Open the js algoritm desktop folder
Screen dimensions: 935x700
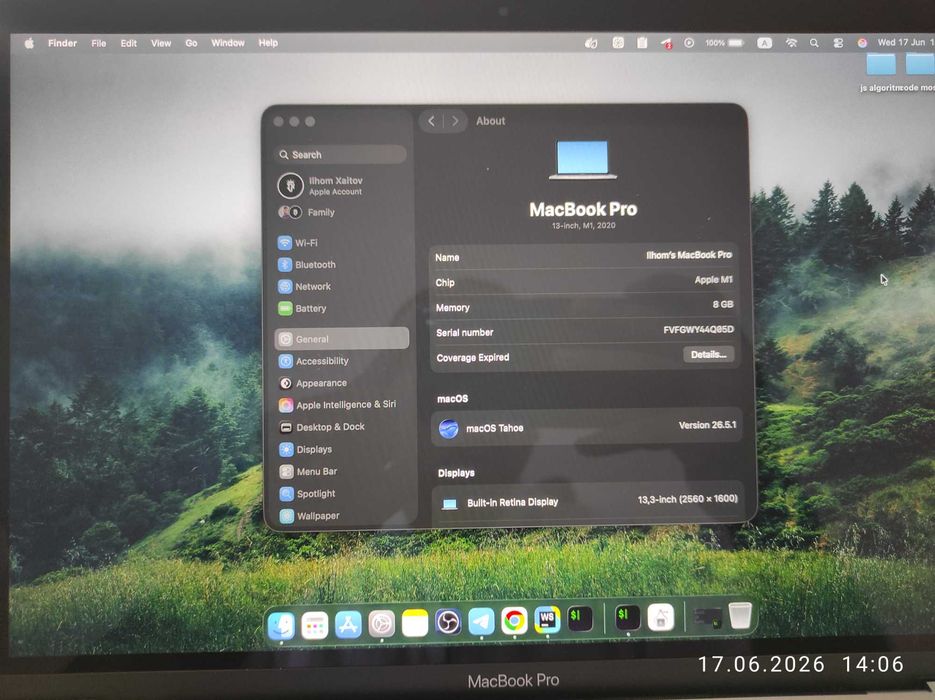[x=881, y=64]
